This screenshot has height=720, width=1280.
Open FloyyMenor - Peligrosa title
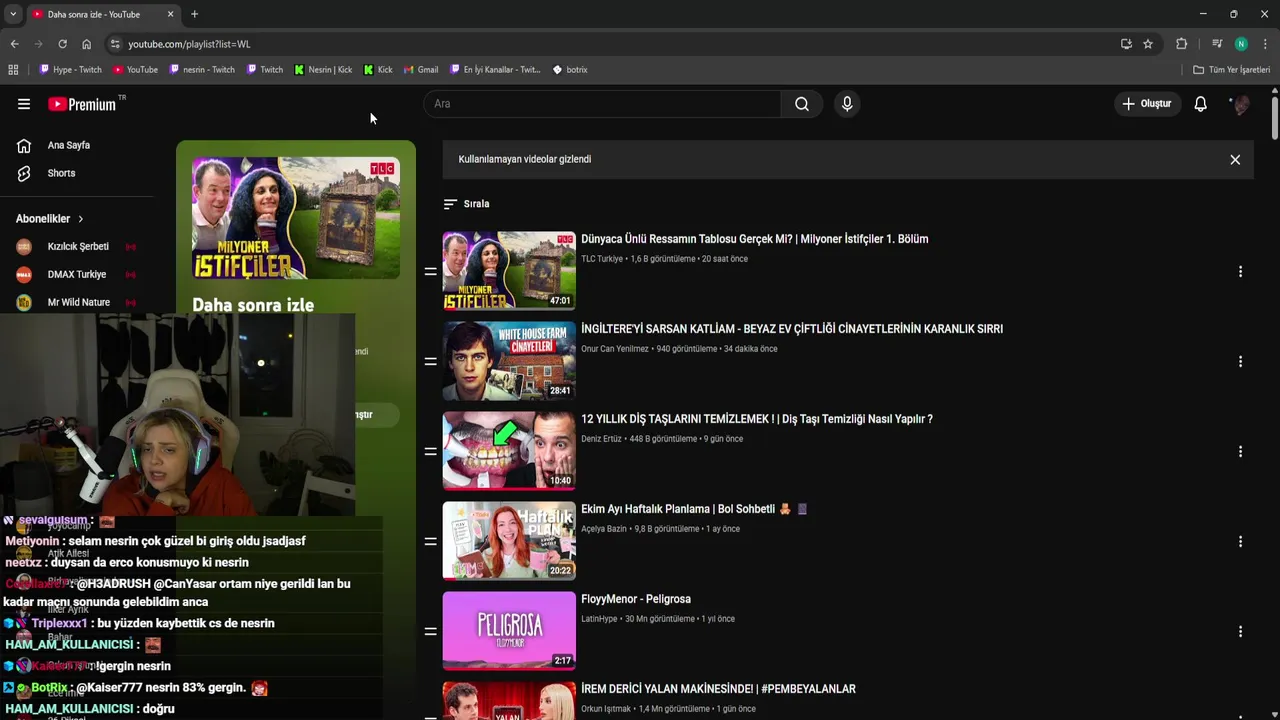tap(636, 599)
